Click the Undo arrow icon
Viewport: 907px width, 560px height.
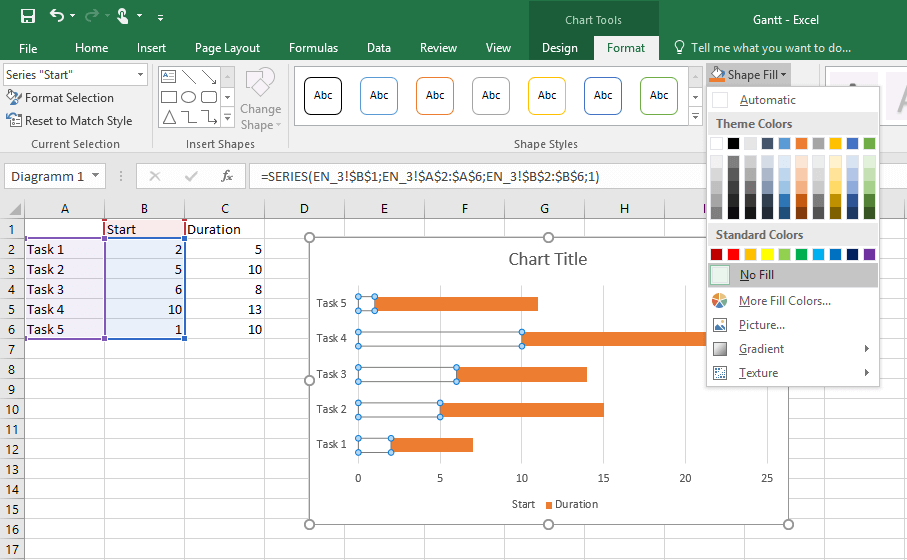pos(57,16)
